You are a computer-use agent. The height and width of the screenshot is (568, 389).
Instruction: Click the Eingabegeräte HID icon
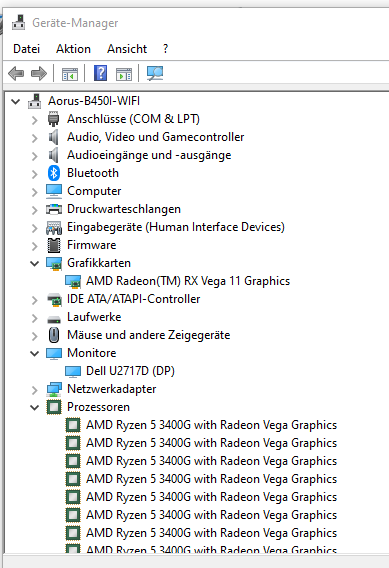coord(54,227)
